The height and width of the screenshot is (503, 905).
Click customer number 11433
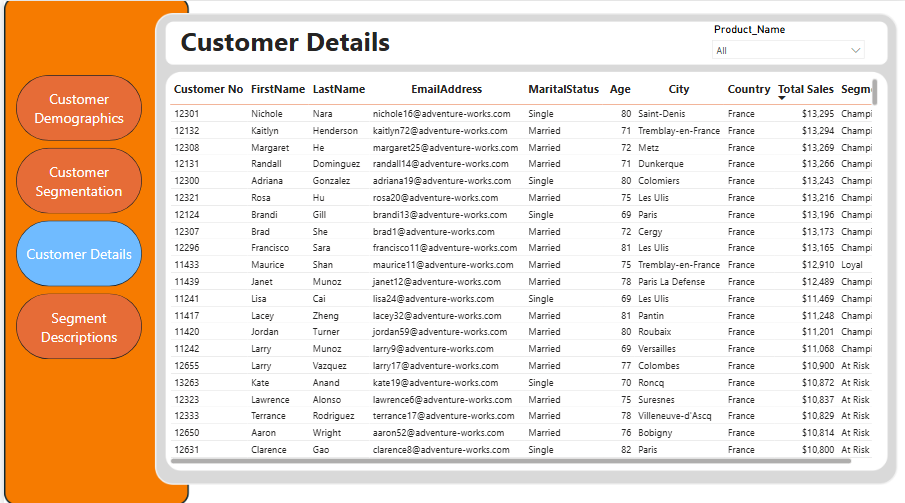coord(186,264)
